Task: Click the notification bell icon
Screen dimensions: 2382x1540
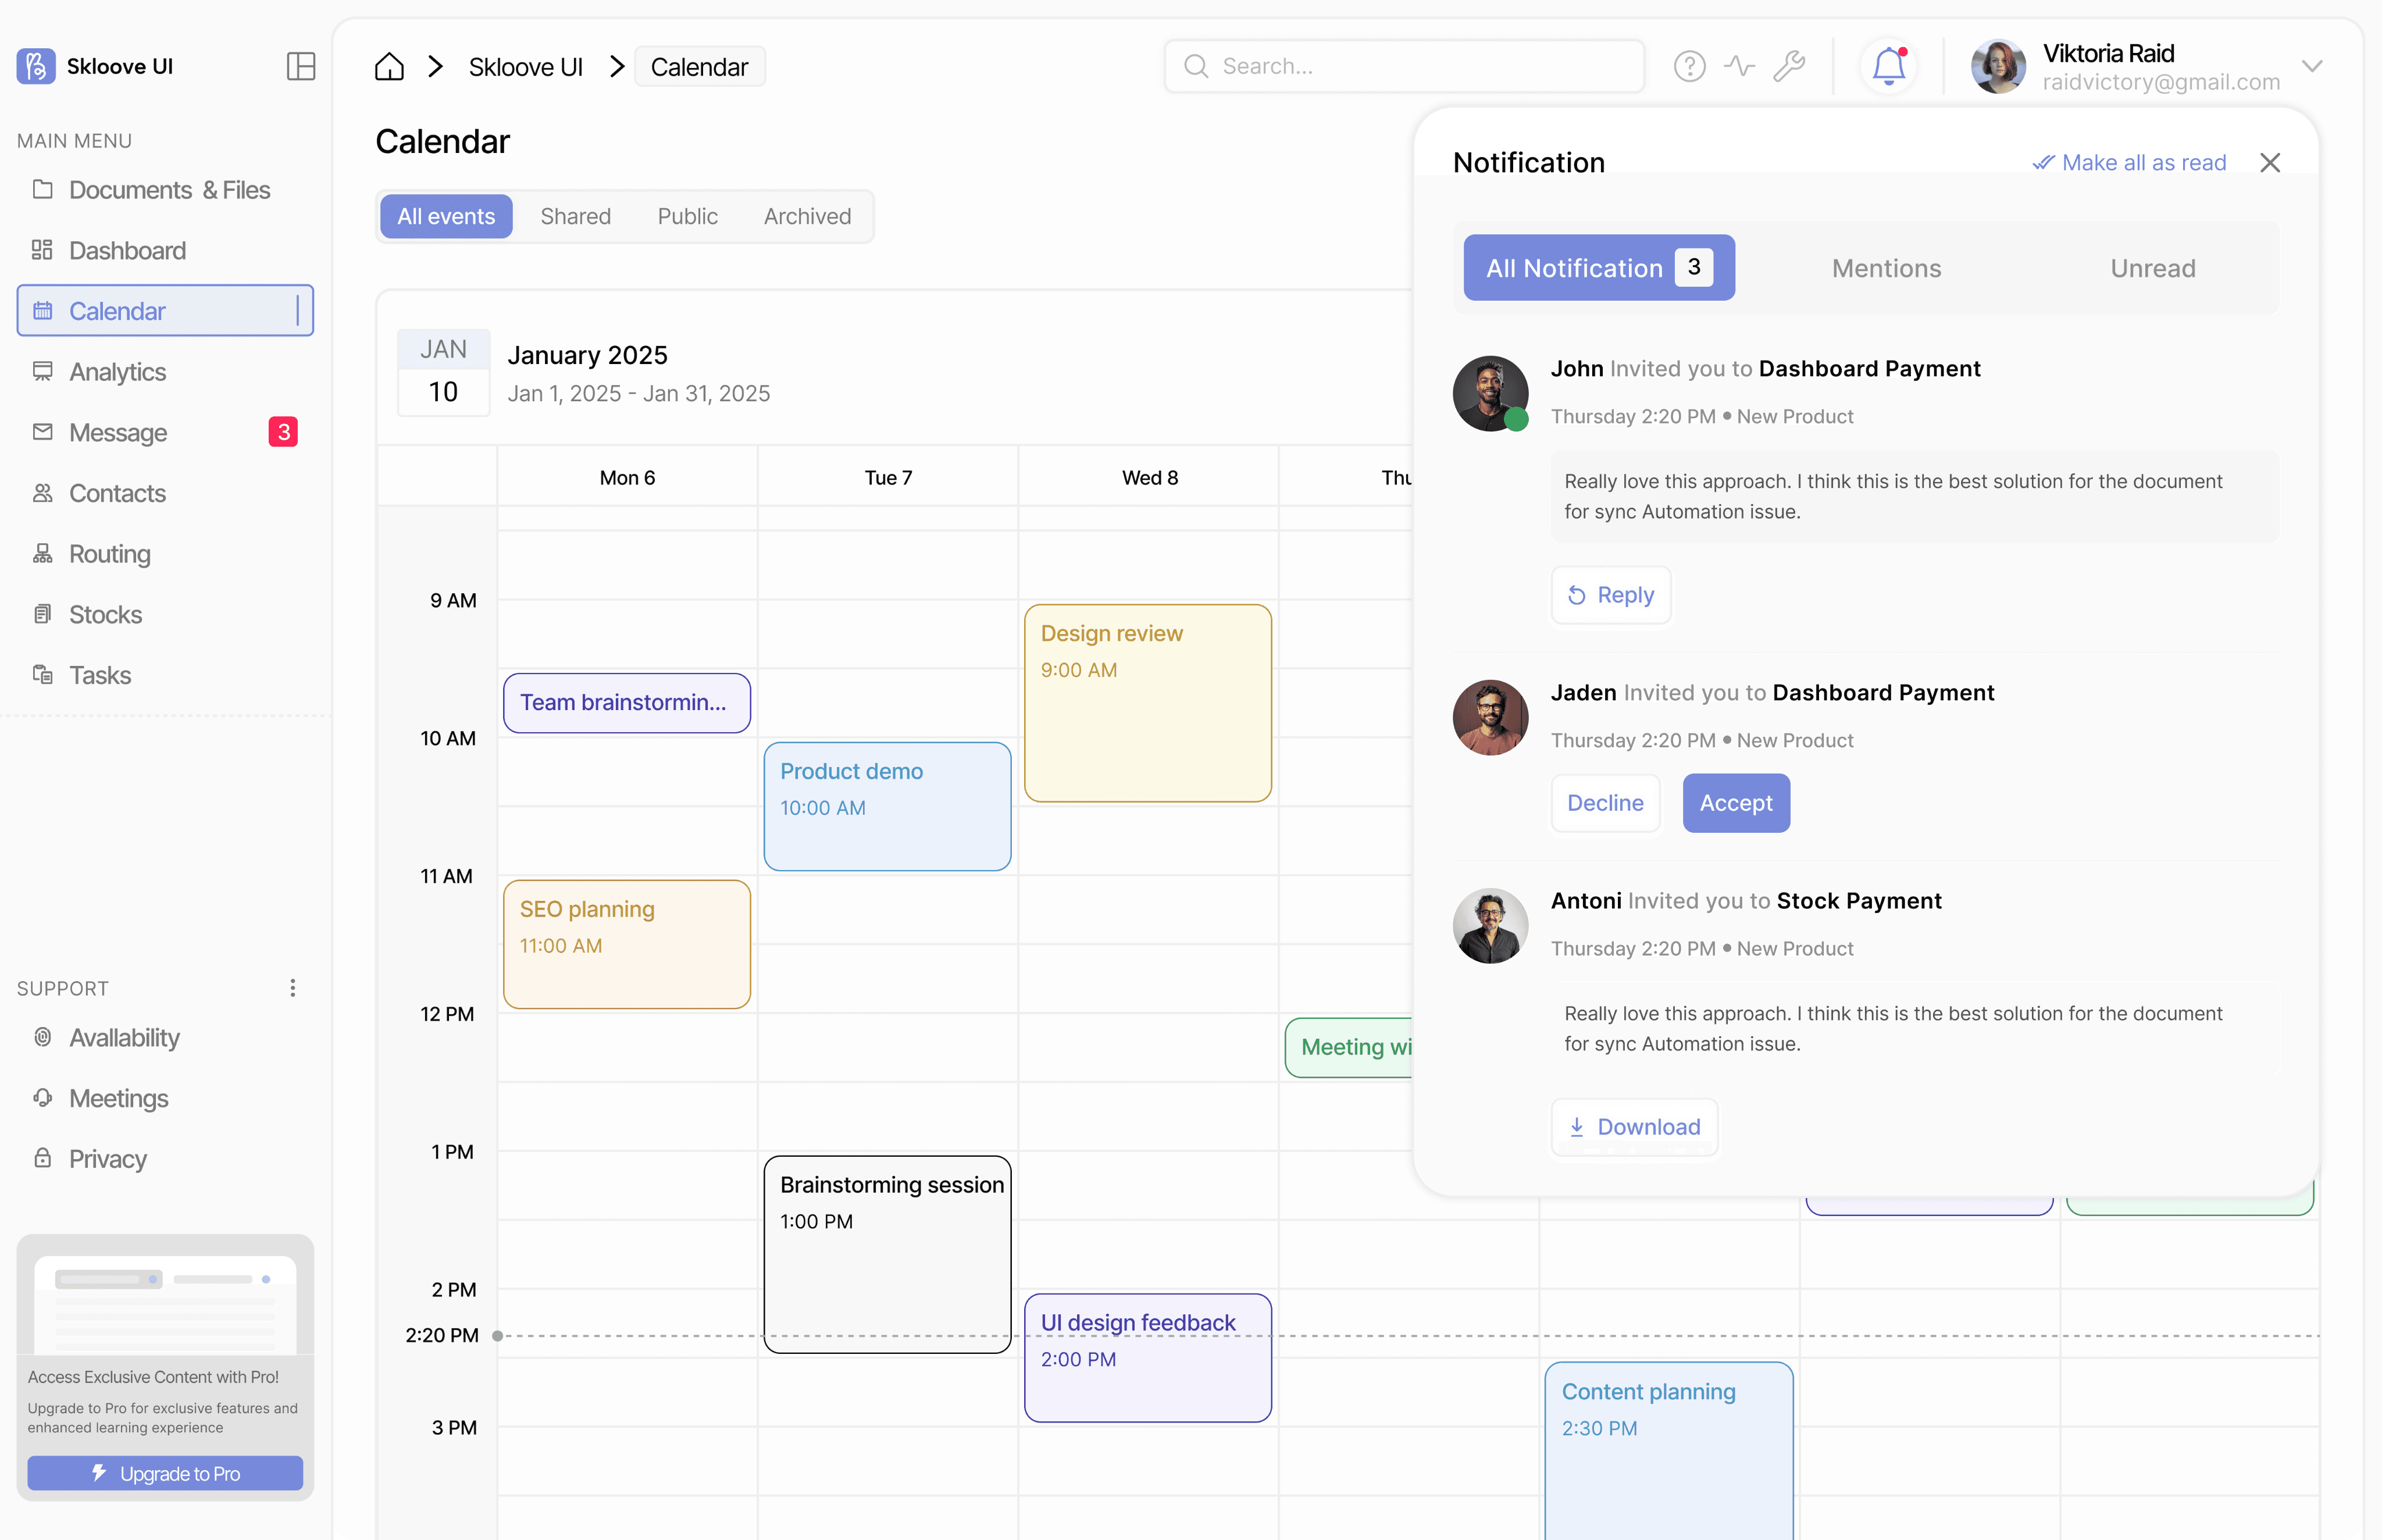Action: [1888, 66]
